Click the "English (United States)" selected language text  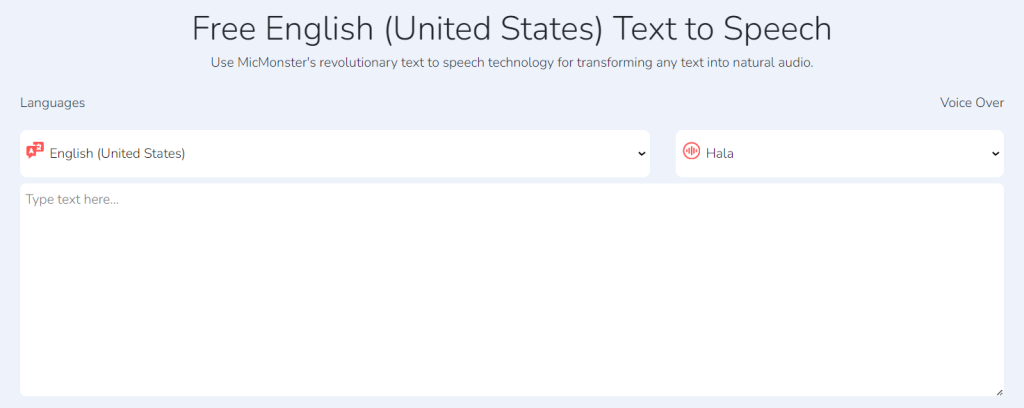[117, 153]
